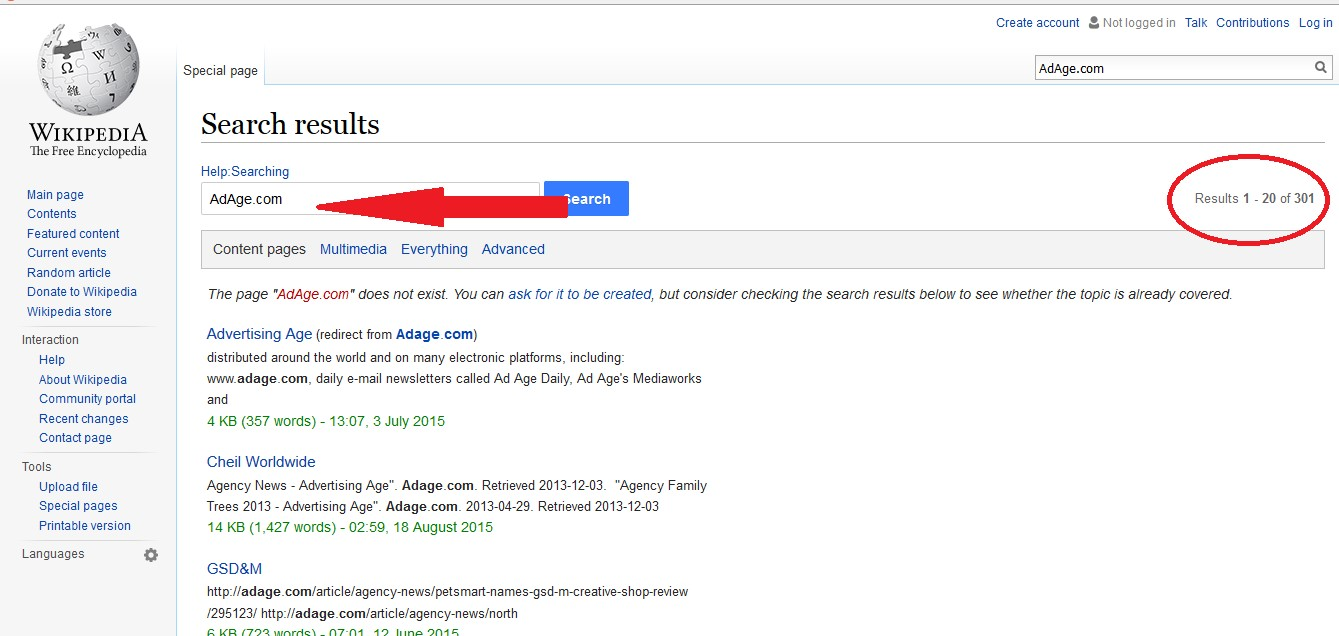Click Printable version link

[x=85, y=526]
